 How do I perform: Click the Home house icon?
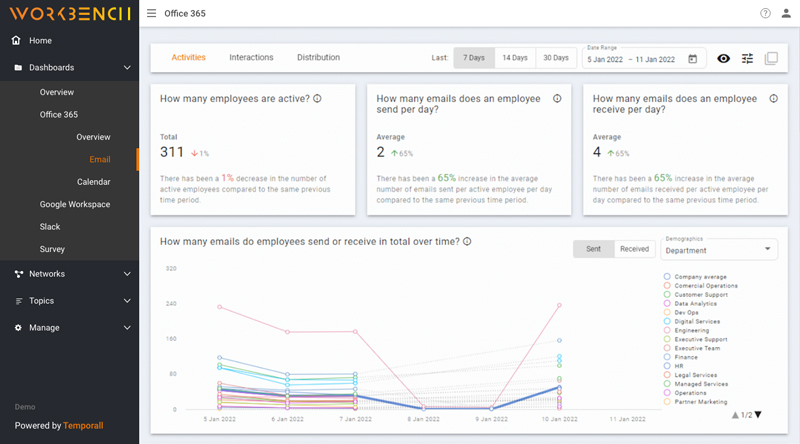16,40
